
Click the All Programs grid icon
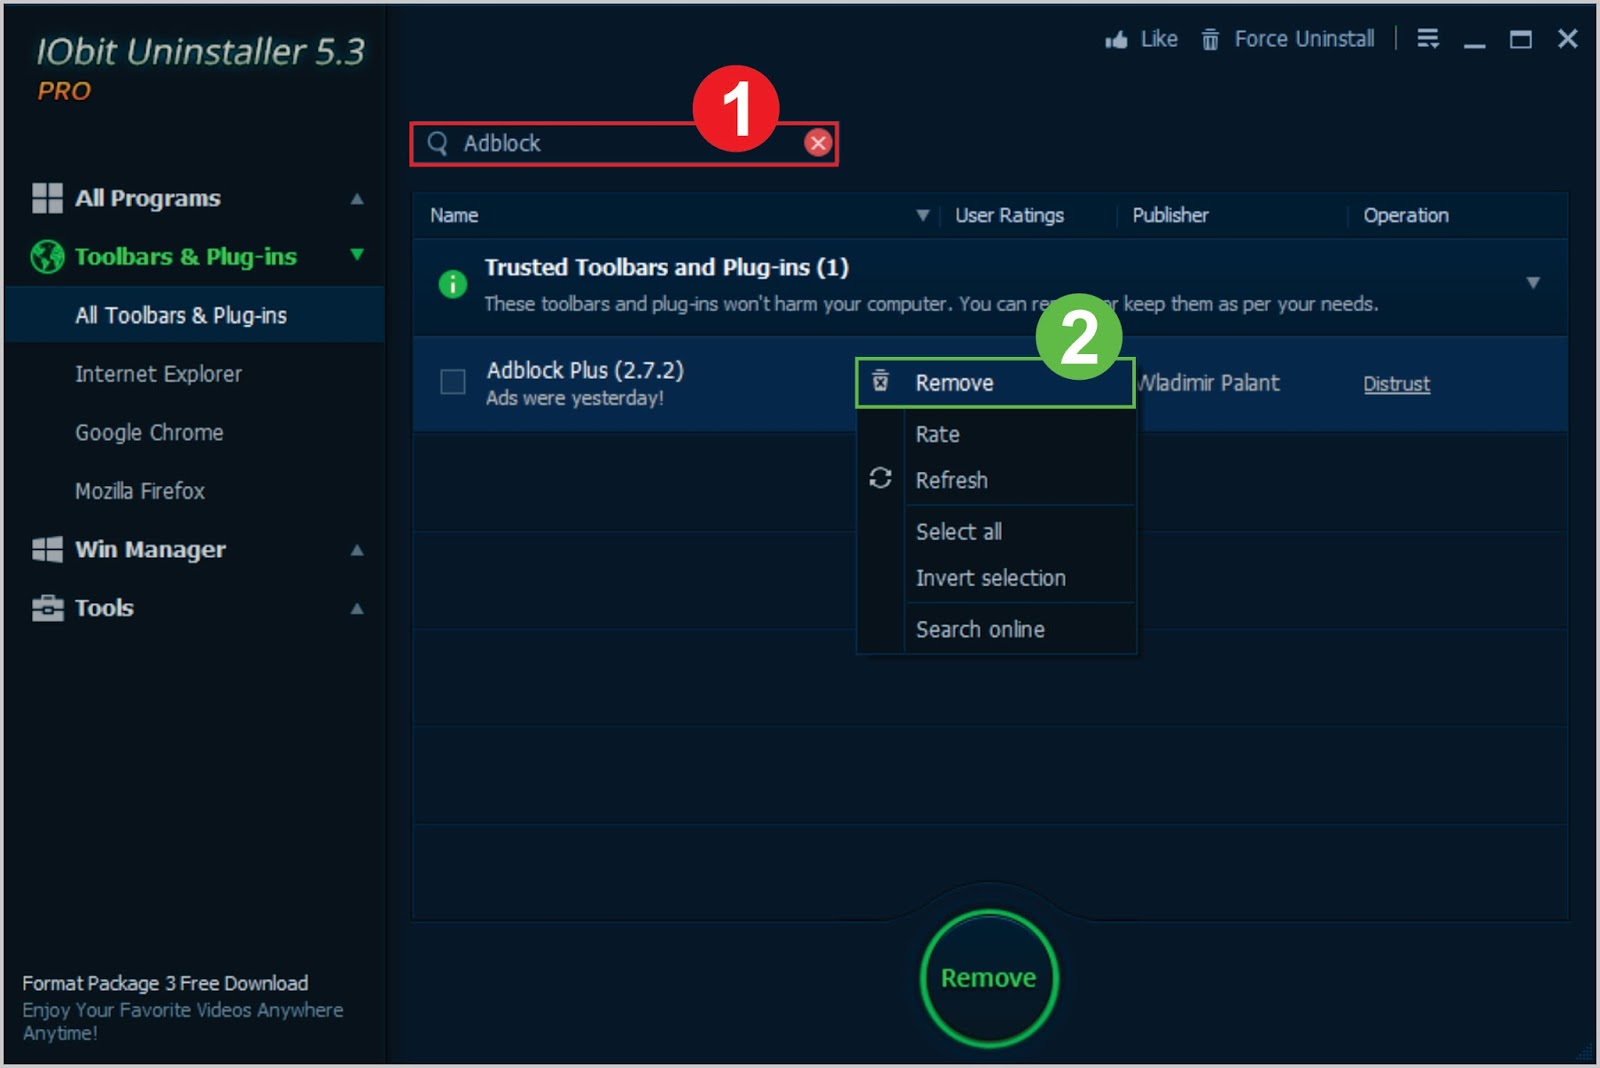pos(47,198)
